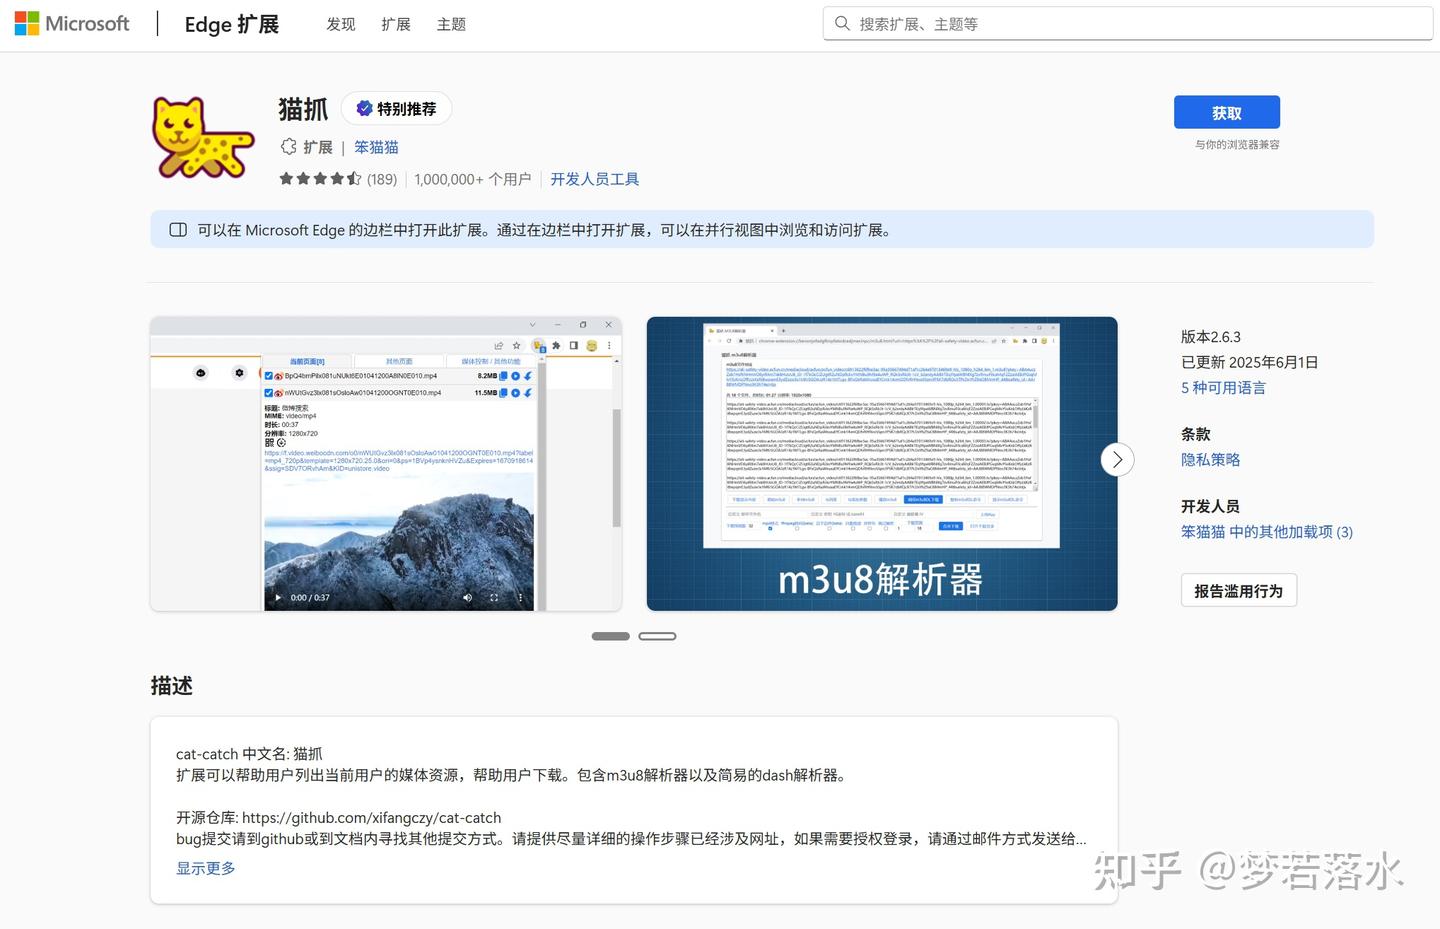Viewport: 1440px width, 929px height.
Task: Click the 条款 heading
Action: pos(1196,434)
